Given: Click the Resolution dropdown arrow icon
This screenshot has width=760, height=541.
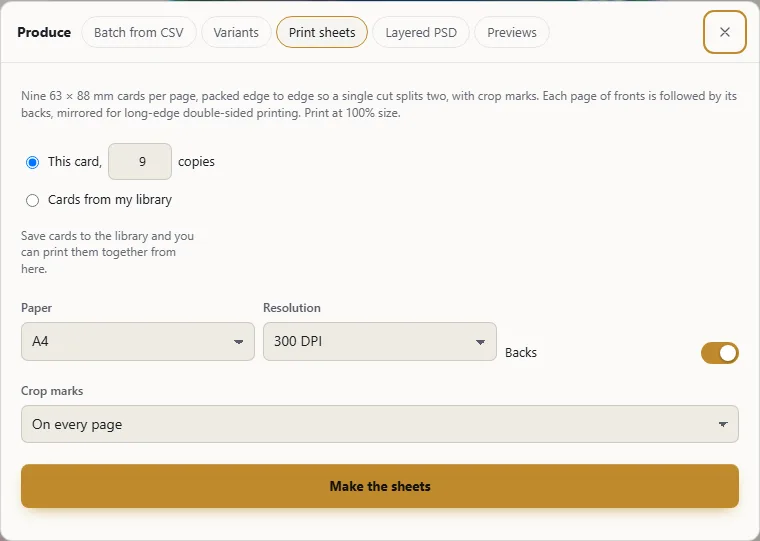Looking at the screenshot, I should coord(480,342).
